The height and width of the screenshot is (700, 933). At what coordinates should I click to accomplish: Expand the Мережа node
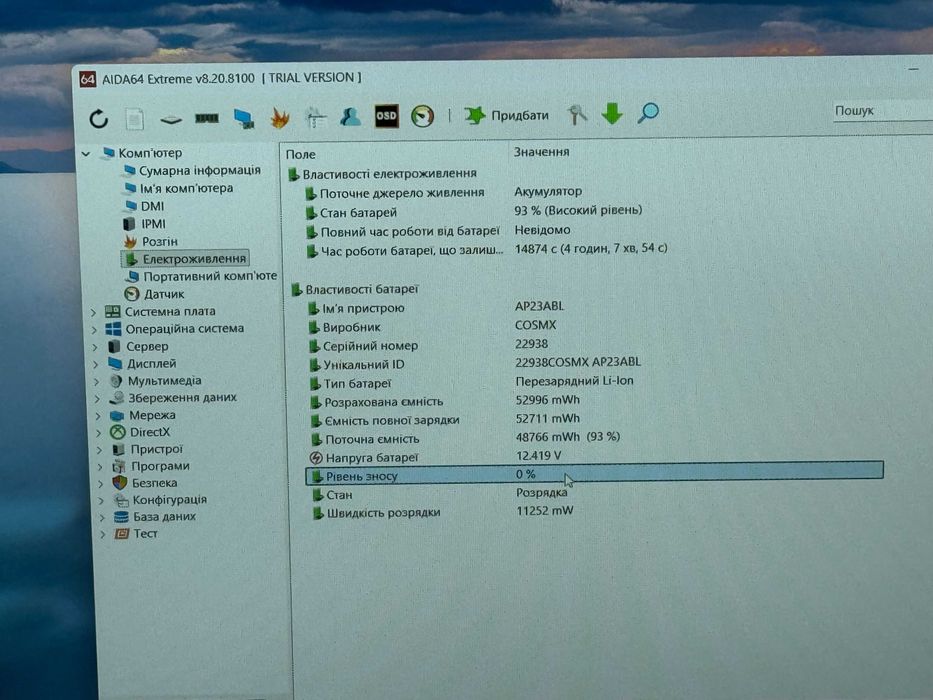tap(98, 416)
